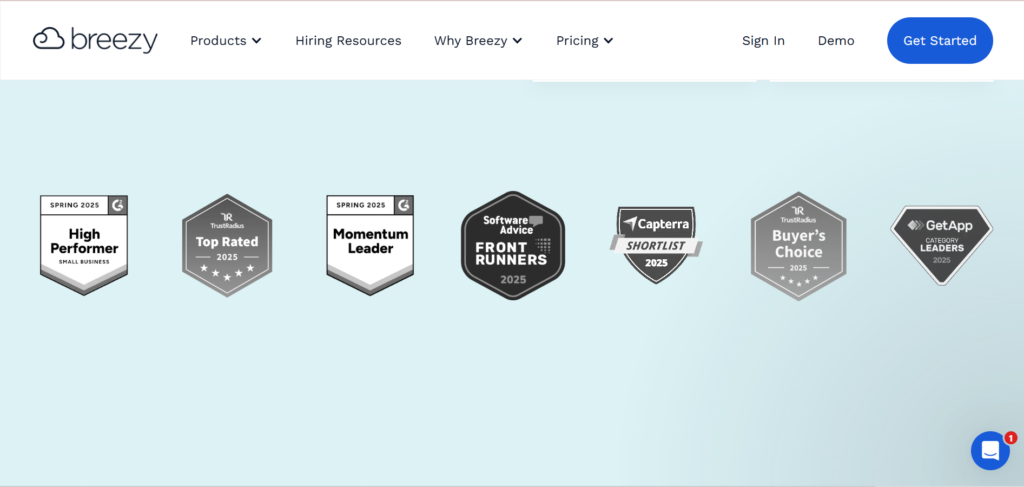This screenshot has width=1024, height=487.
Task: Click the TrustRadius Top Rated badge
Action: (227, 245)
